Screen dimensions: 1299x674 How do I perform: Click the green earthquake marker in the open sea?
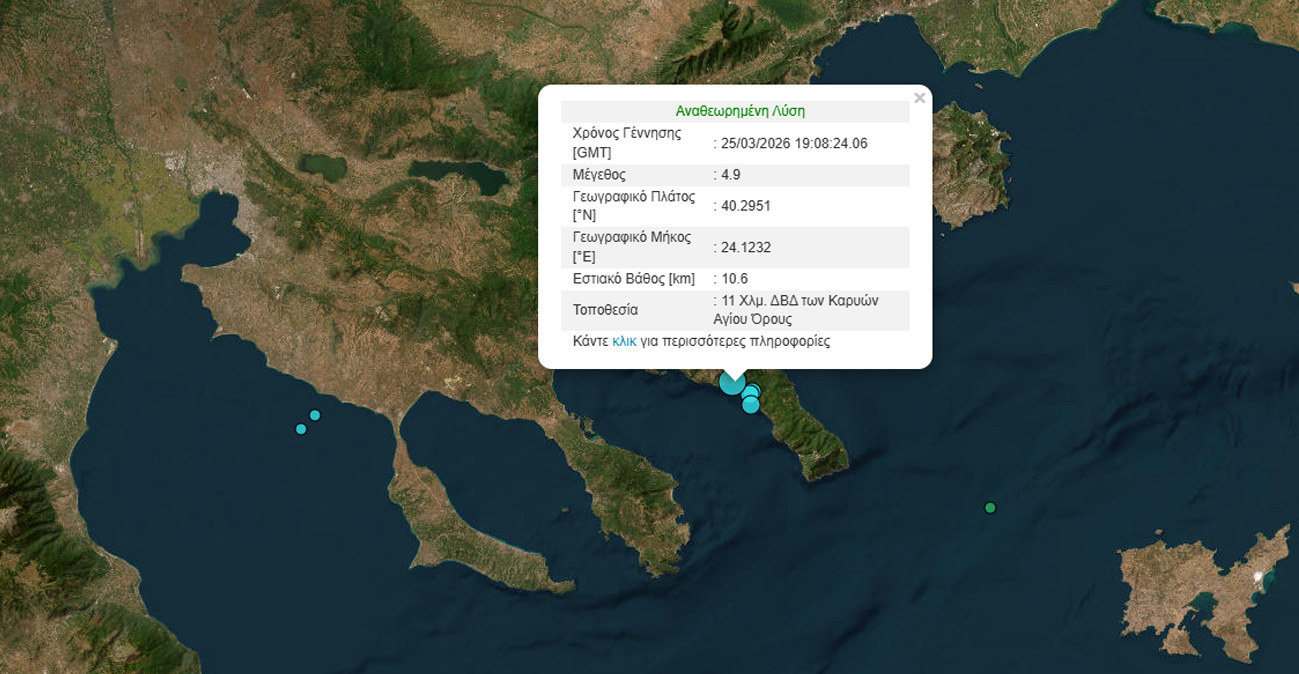990,508
